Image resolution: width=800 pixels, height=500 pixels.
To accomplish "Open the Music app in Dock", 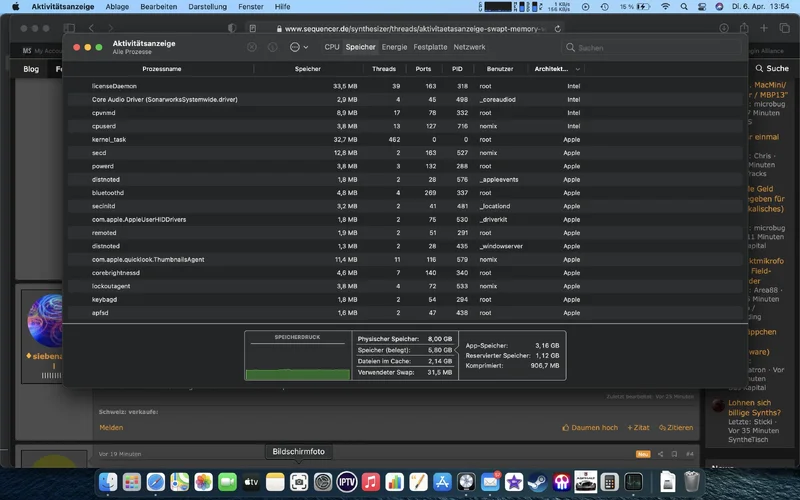I will coord(371,482).
